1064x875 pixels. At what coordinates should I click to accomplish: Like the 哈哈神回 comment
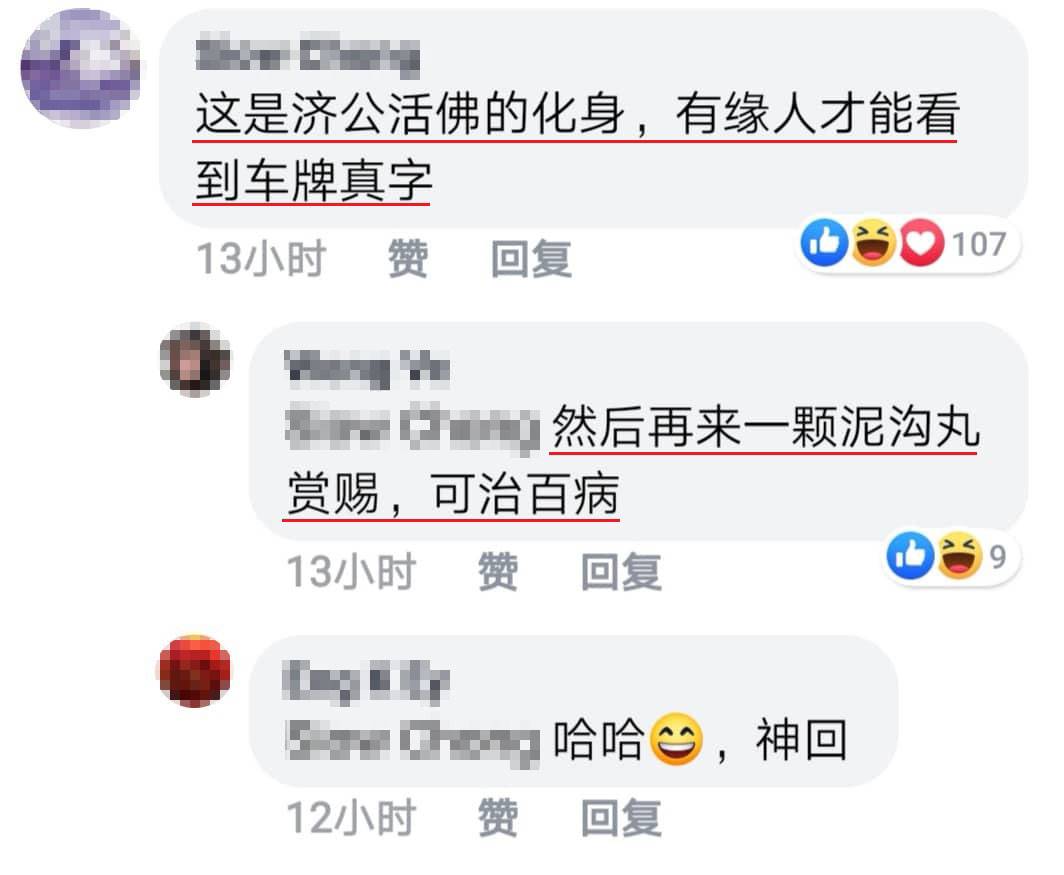point(498,817)
